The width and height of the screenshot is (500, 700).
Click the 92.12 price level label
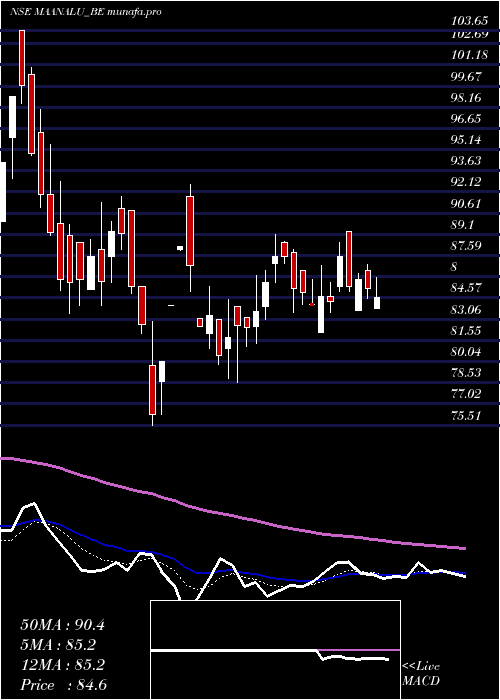point(466,183)
